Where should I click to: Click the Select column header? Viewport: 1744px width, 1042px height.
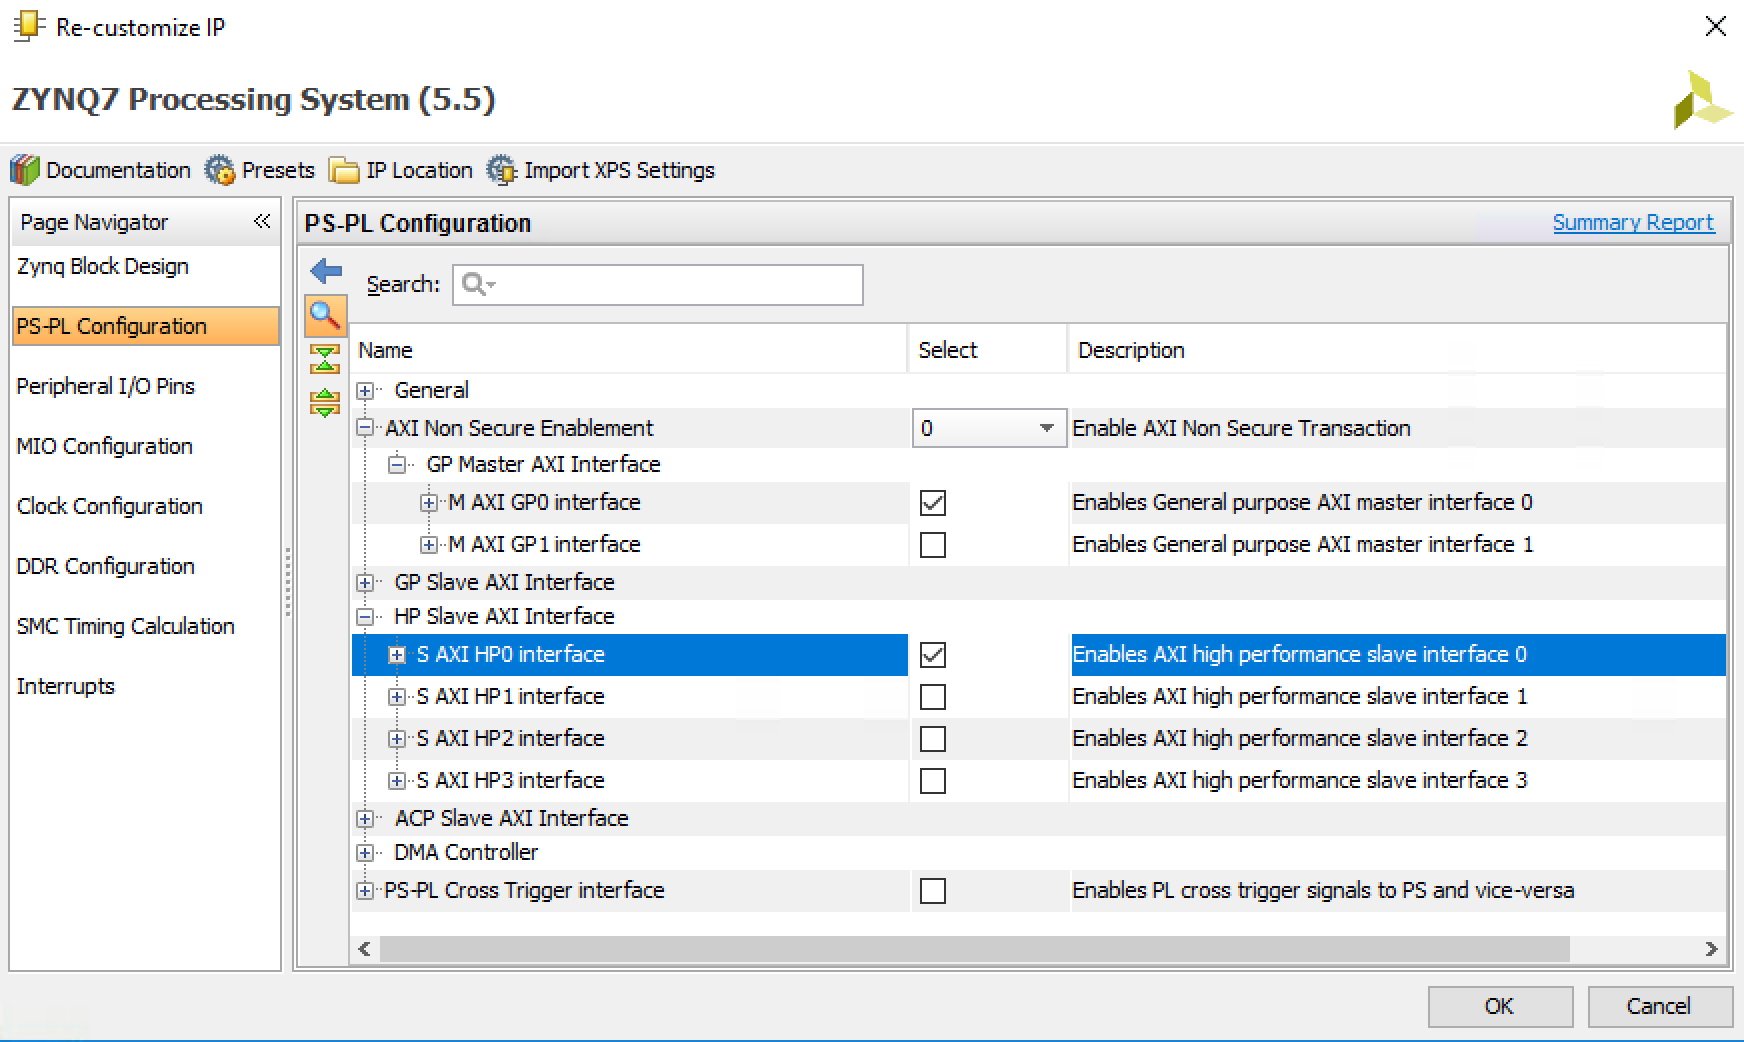(988, 350)
